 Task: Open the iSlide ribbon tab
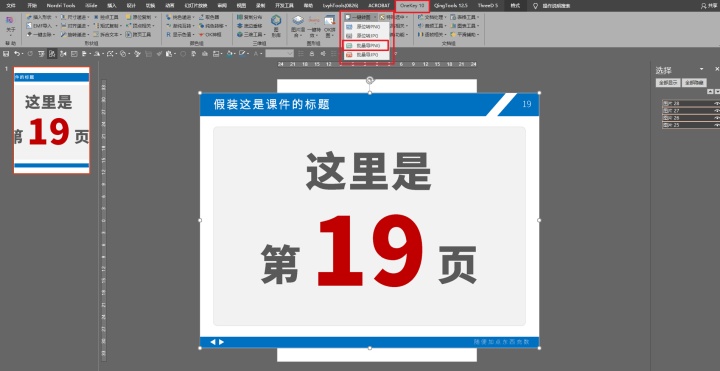pyautogui.click(x=91, y=6)
